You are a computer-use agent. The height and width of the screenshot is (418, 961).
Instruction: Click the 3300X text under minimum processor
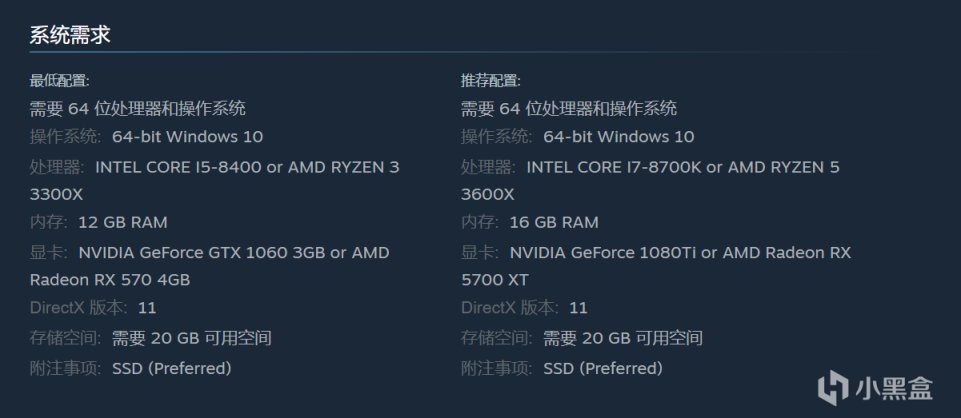click(x=56, y=194)
